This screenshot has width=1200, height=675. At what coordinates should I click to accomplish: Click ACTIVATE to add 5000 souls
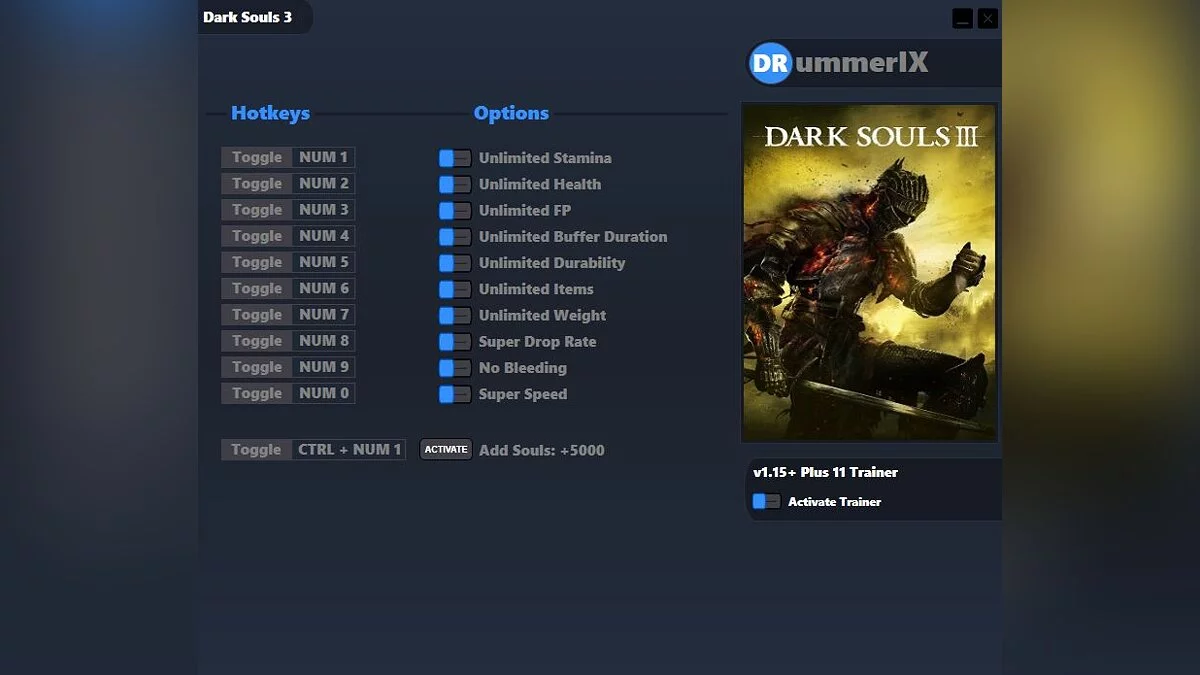445,449
